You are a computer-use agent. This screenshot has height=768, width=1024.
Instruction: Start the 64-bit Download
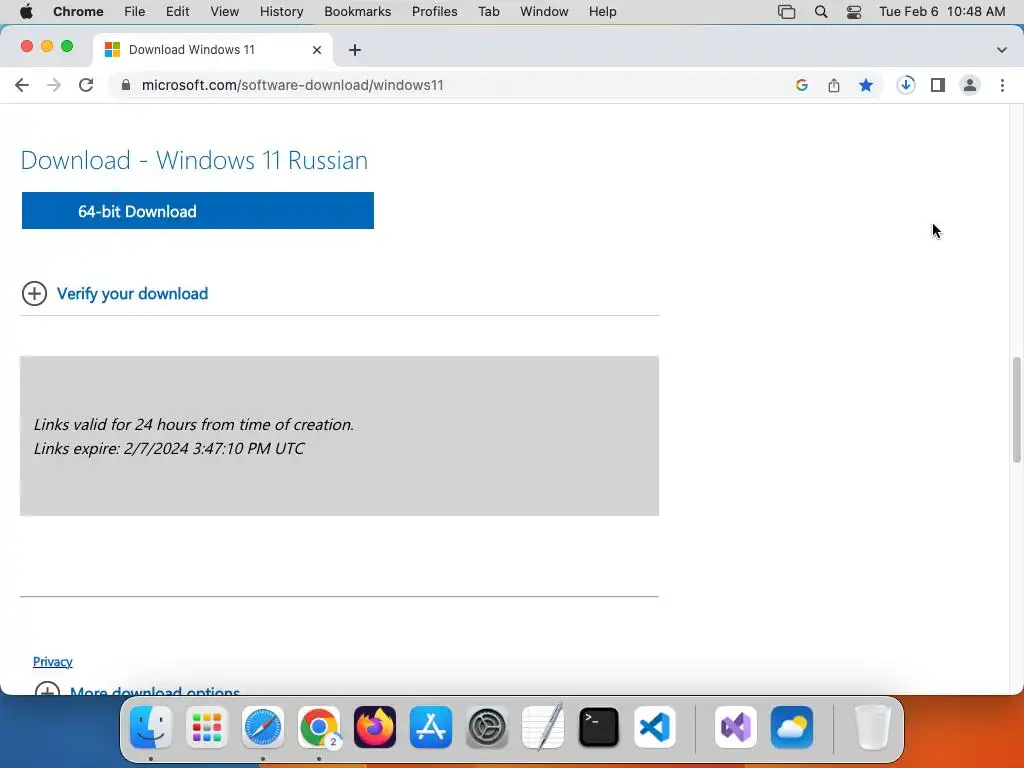click(198, 211)
